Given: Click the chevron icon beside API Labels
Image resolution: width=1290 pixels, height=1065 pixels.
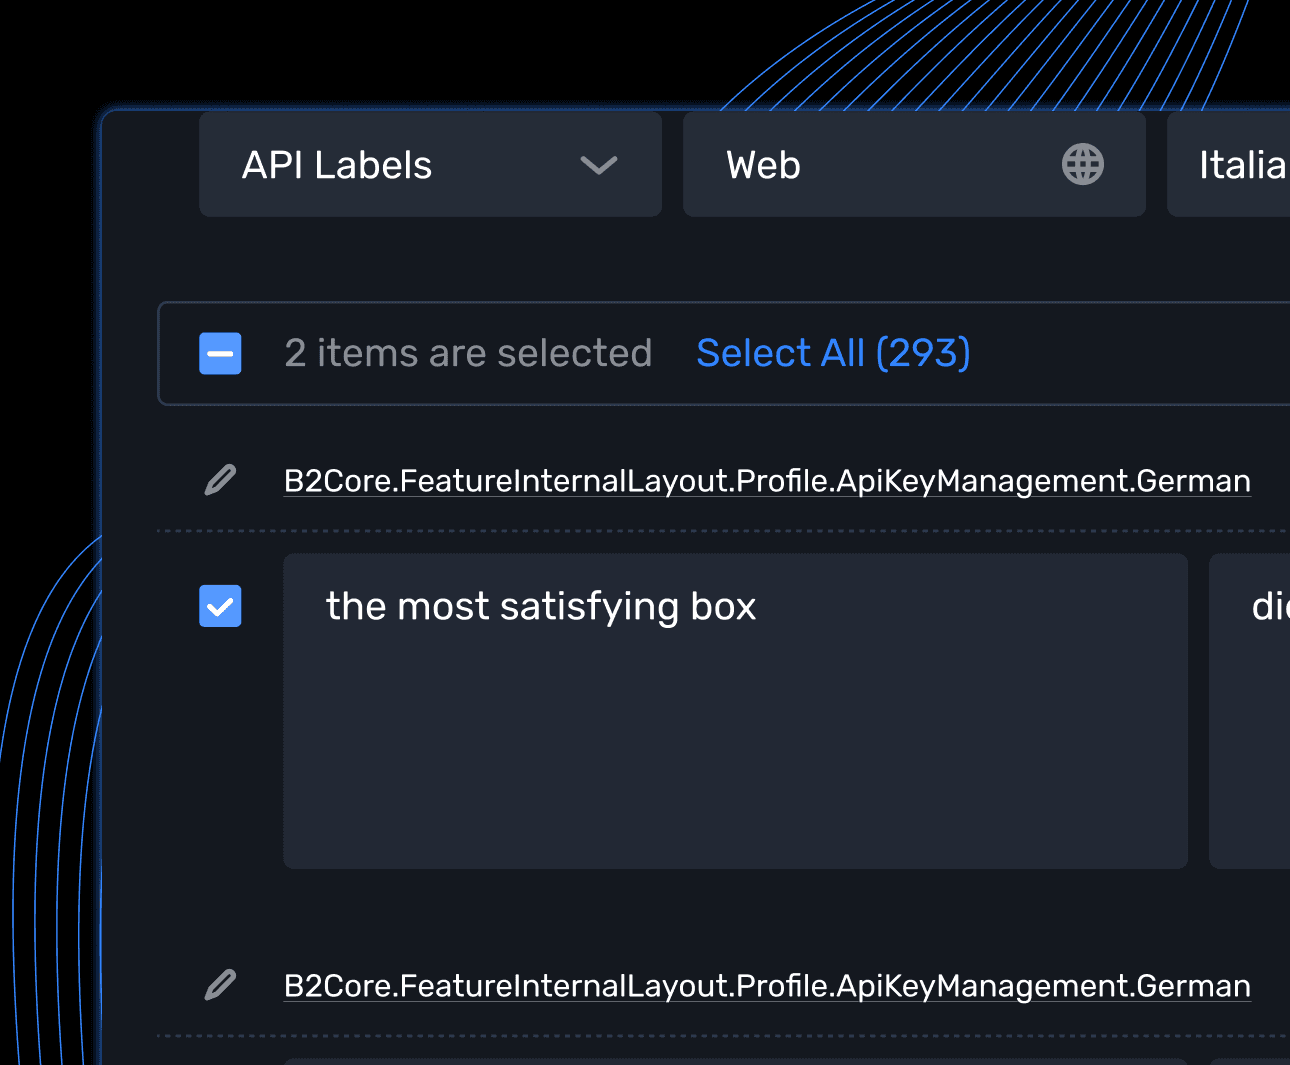Looking at the screenshot, I should [599, 166].
